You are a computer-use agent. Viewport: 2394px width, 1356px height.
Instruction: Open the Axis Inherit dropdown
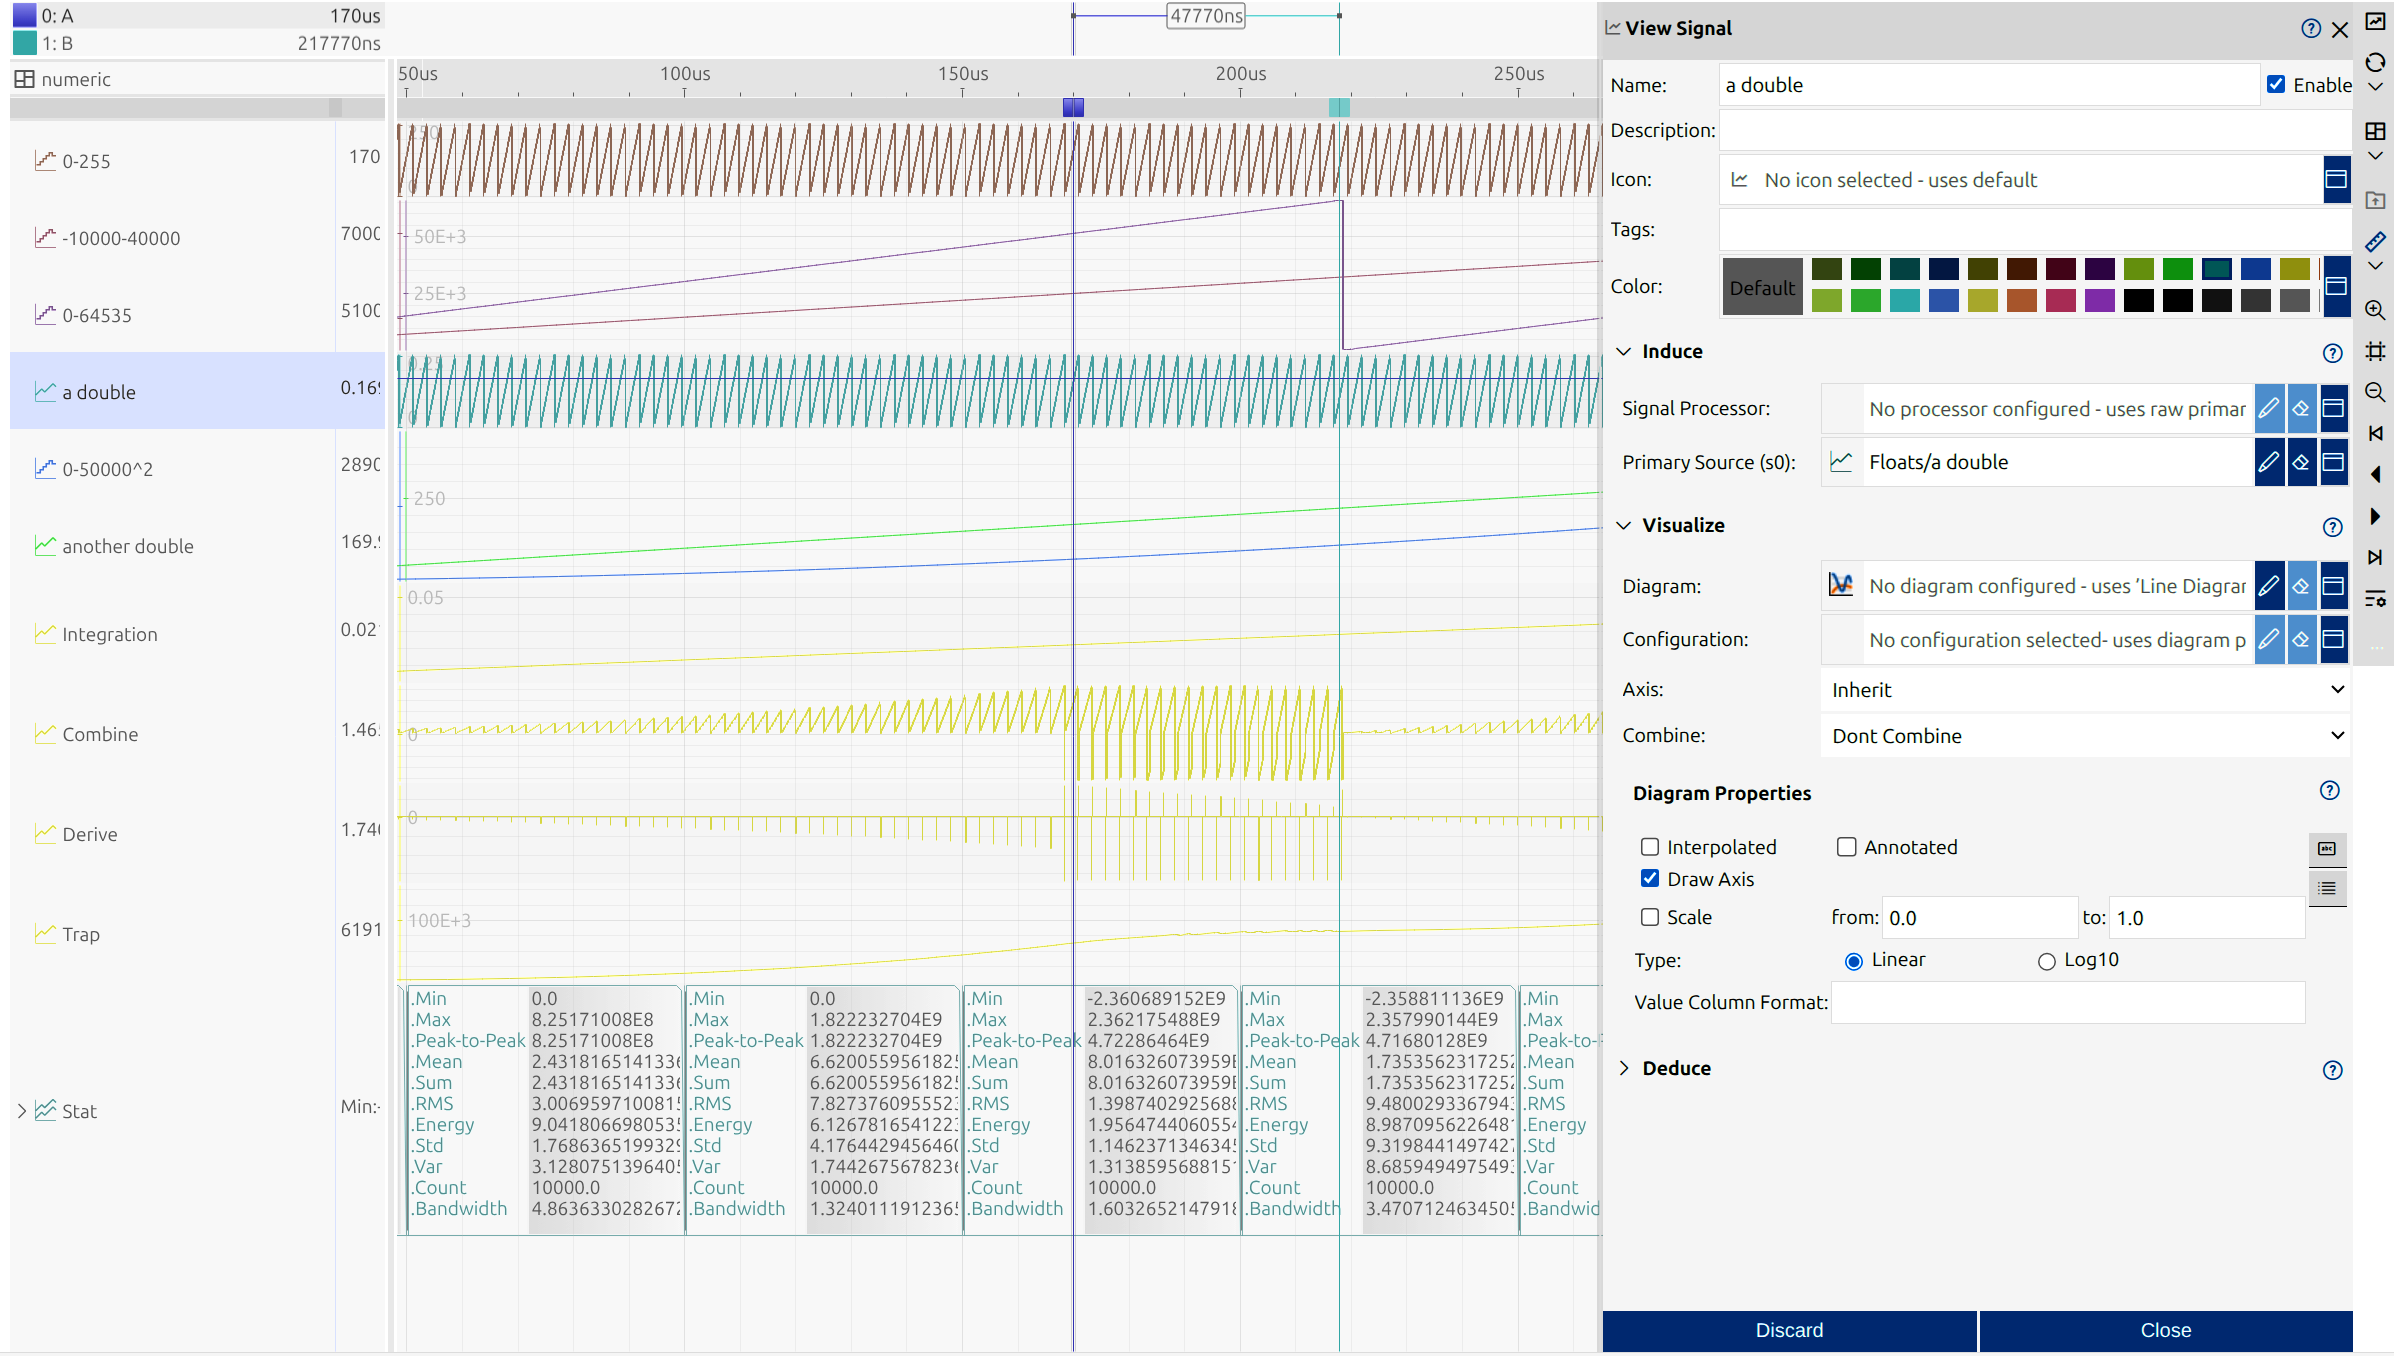(x=2085, y=690)
